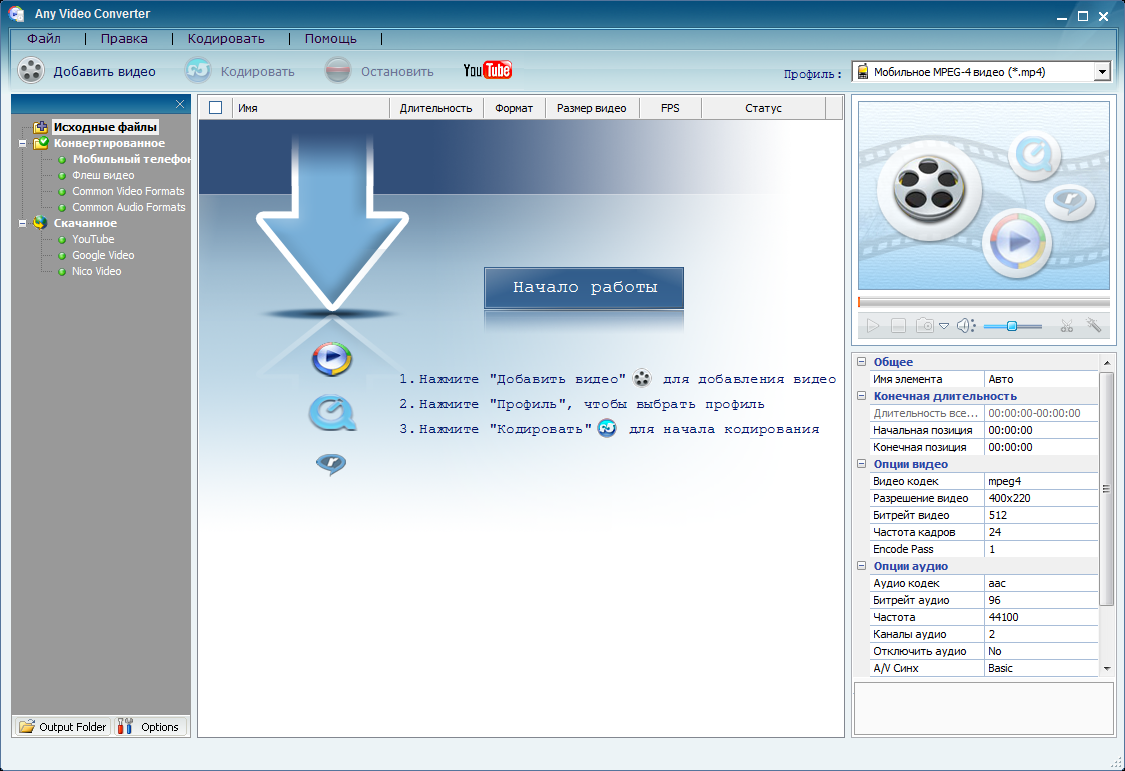Open the snapshot options arrow beside camera

pos(944,326)
